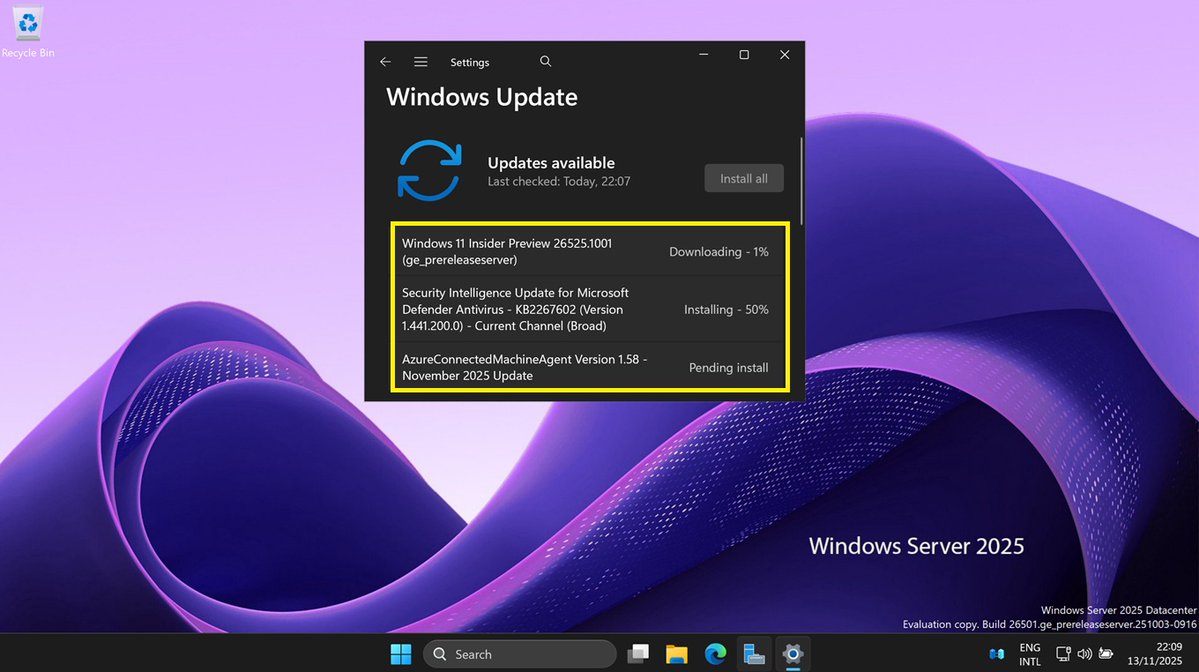Click the Settings gear on the taskbar

click(793, 653)
